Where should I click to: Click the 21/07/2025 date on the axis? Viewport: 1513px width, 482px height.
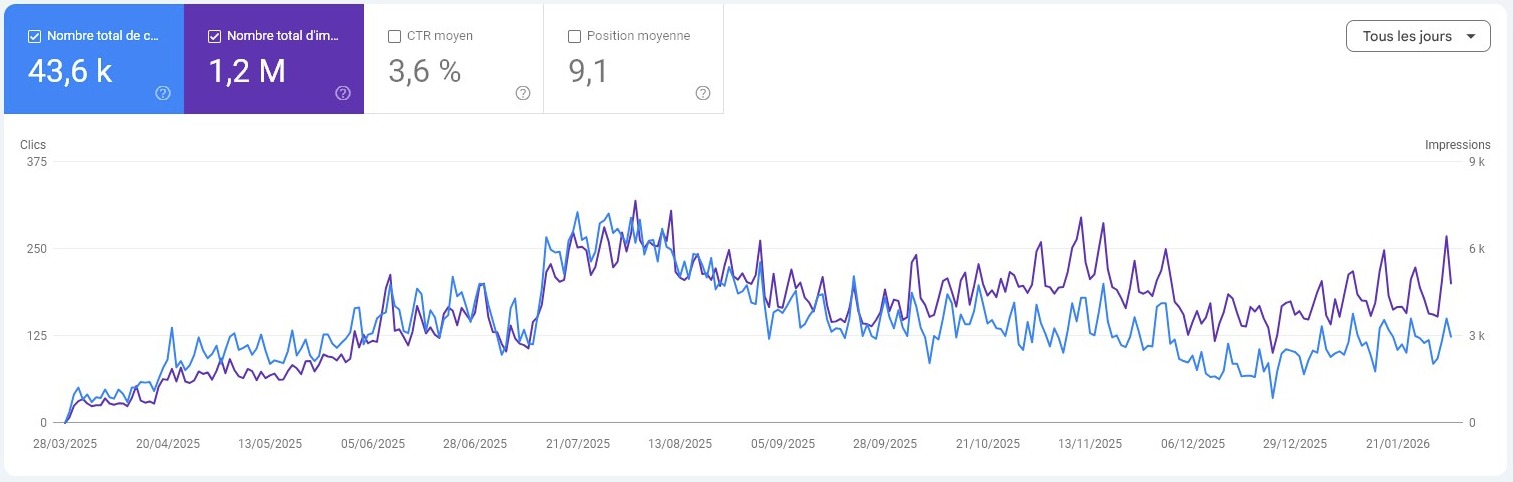point(579,443)
